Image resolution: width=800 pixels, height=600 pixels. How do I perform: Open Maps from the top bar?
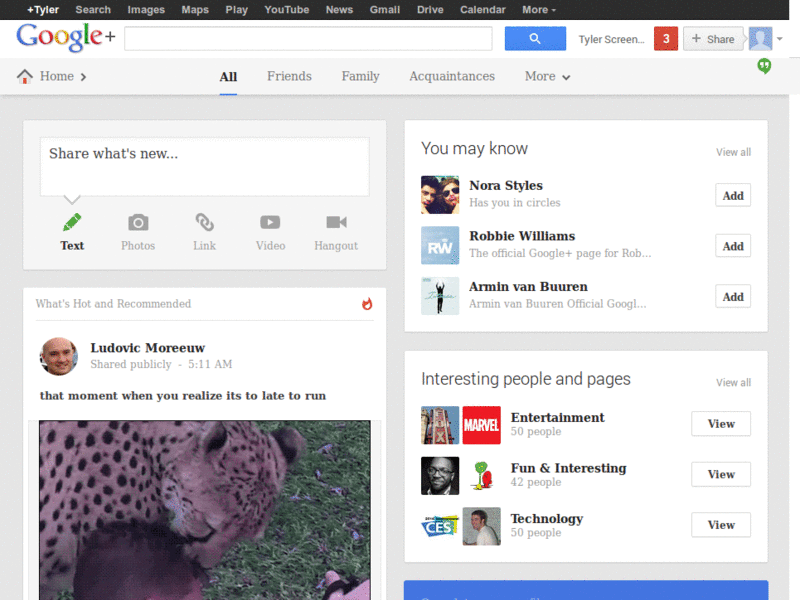pyautogui.click(x=195, y=10)
